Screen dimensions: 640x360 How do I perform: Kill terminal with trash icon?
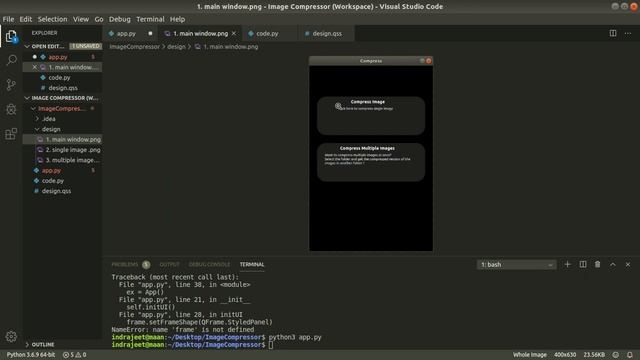tap(598, 264)
